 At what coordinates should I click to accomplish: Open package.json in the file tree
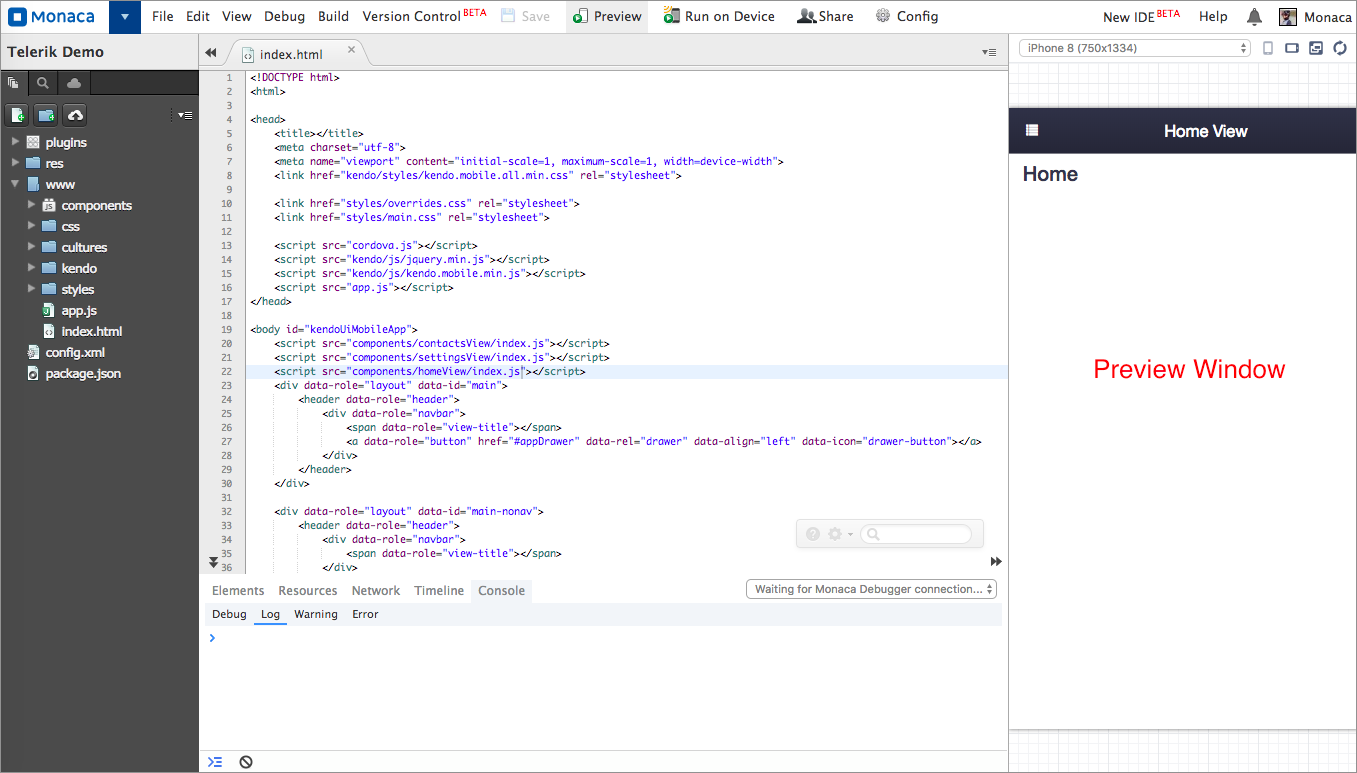tap(83, 373)
